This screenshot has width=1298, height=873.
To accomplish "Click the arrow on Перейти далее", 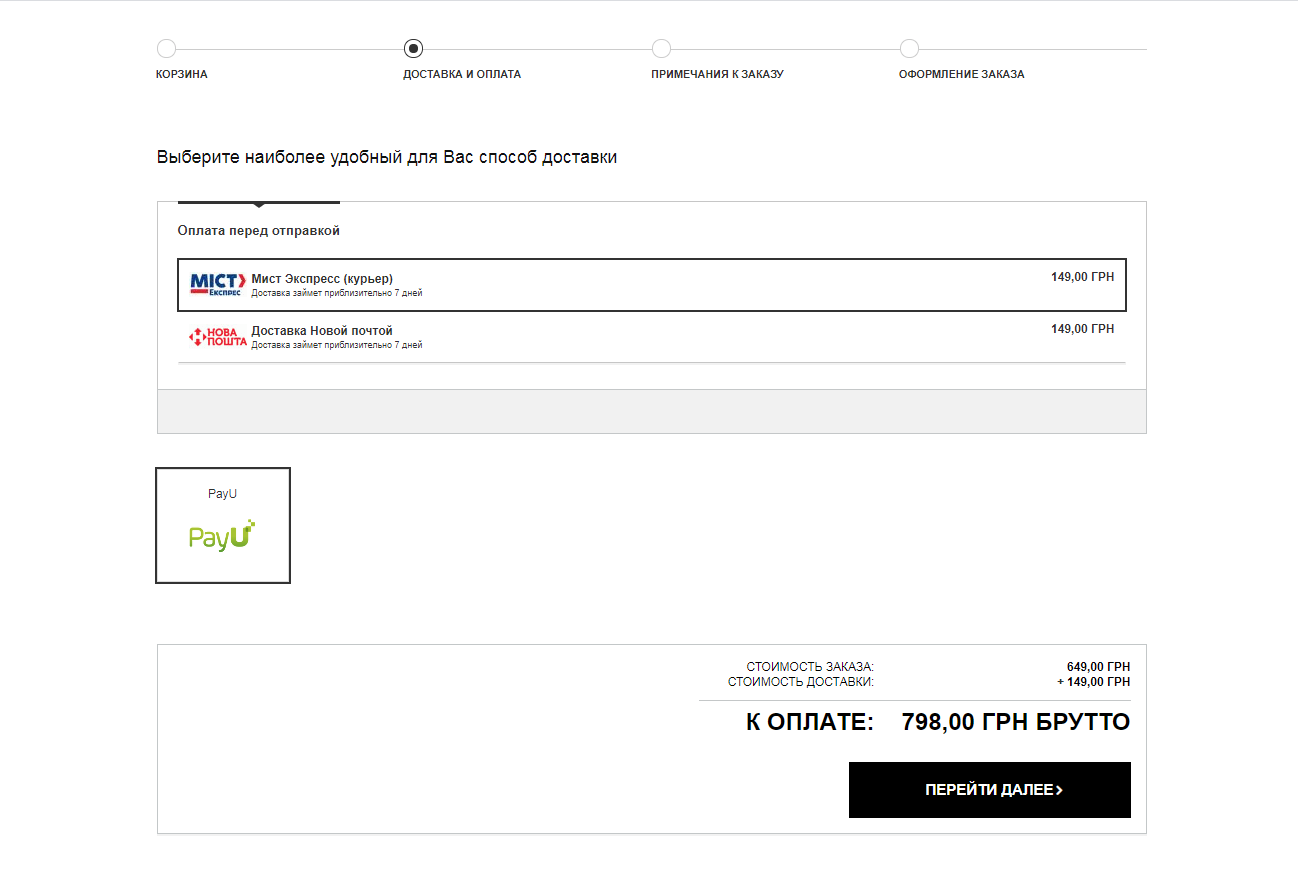I will pos(1059,790).
